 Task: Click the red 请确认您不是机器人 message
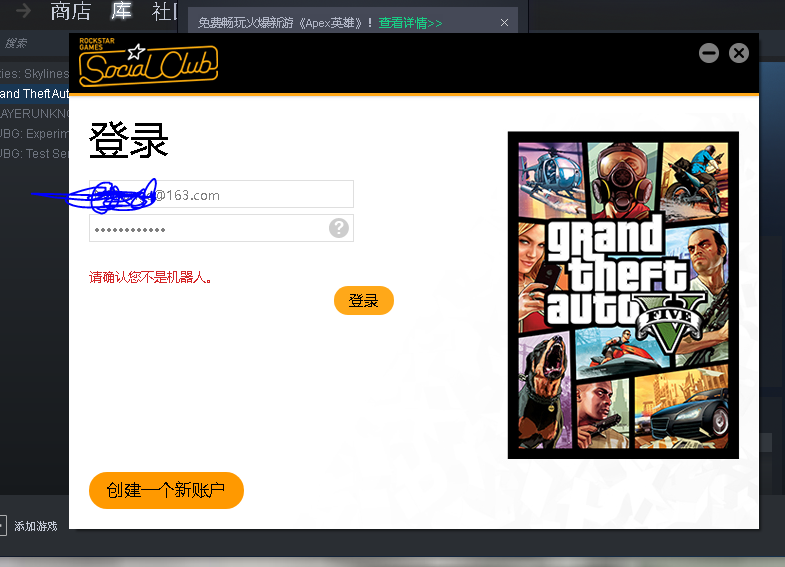[x=150, y=277]
